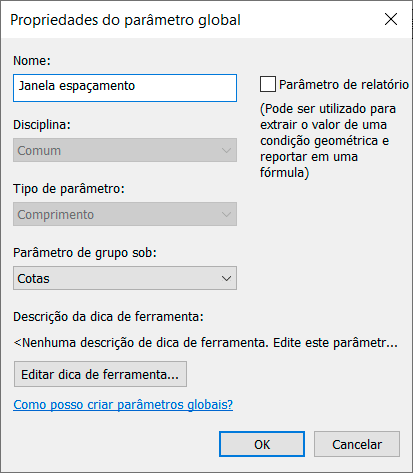Viewport: 413px width, 473px height.
Task: Select the Cotas value in group combo box
Action: [125, 278]
